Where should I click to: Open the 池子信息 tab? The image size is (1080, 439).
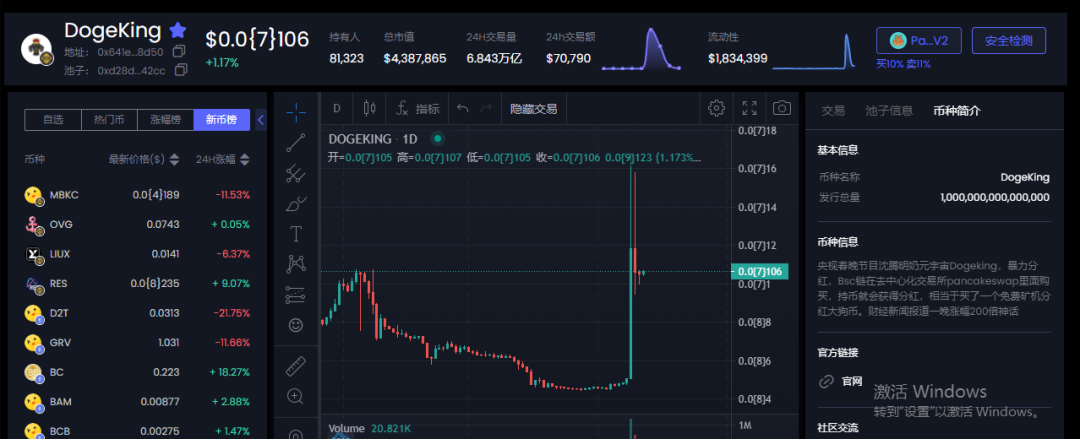tap(889, 110)
